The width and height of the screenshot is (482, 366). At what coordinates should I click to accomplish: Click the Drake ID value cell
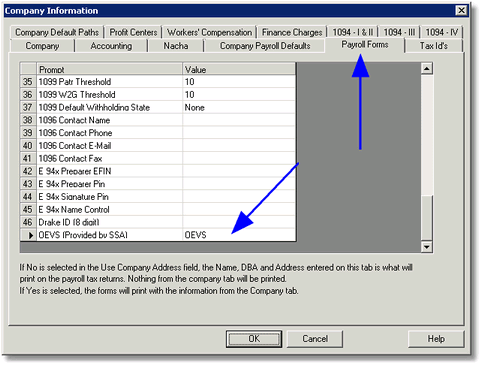tap(239, 222)
